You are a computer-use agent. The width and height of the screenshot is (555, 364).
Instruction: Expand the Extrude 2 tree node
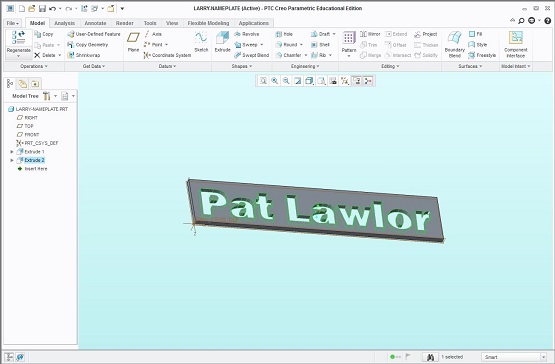coord(12,160)
